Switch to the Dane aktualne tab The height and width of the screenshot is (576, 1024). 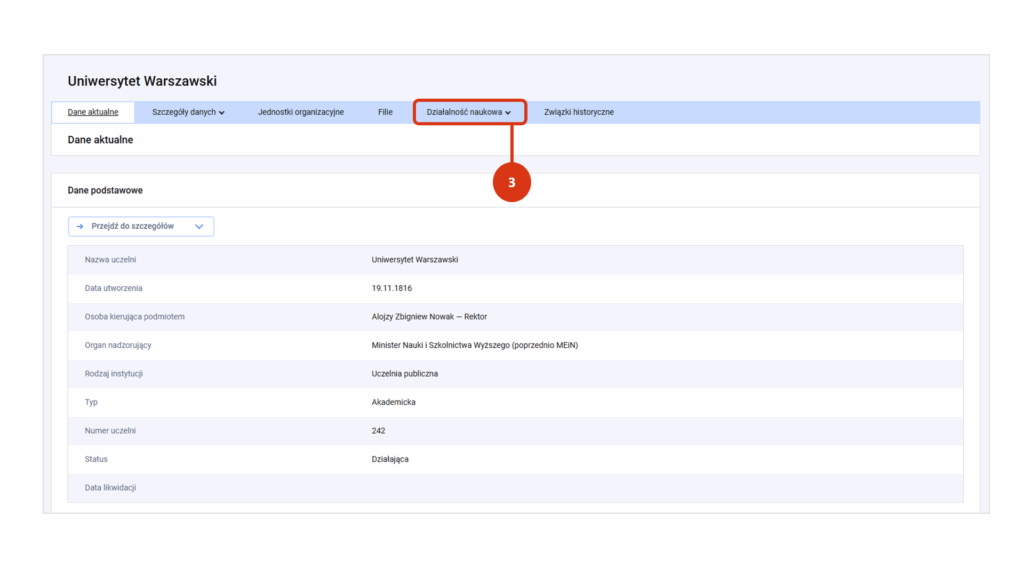pyautogui.click(x=93, y=112)
